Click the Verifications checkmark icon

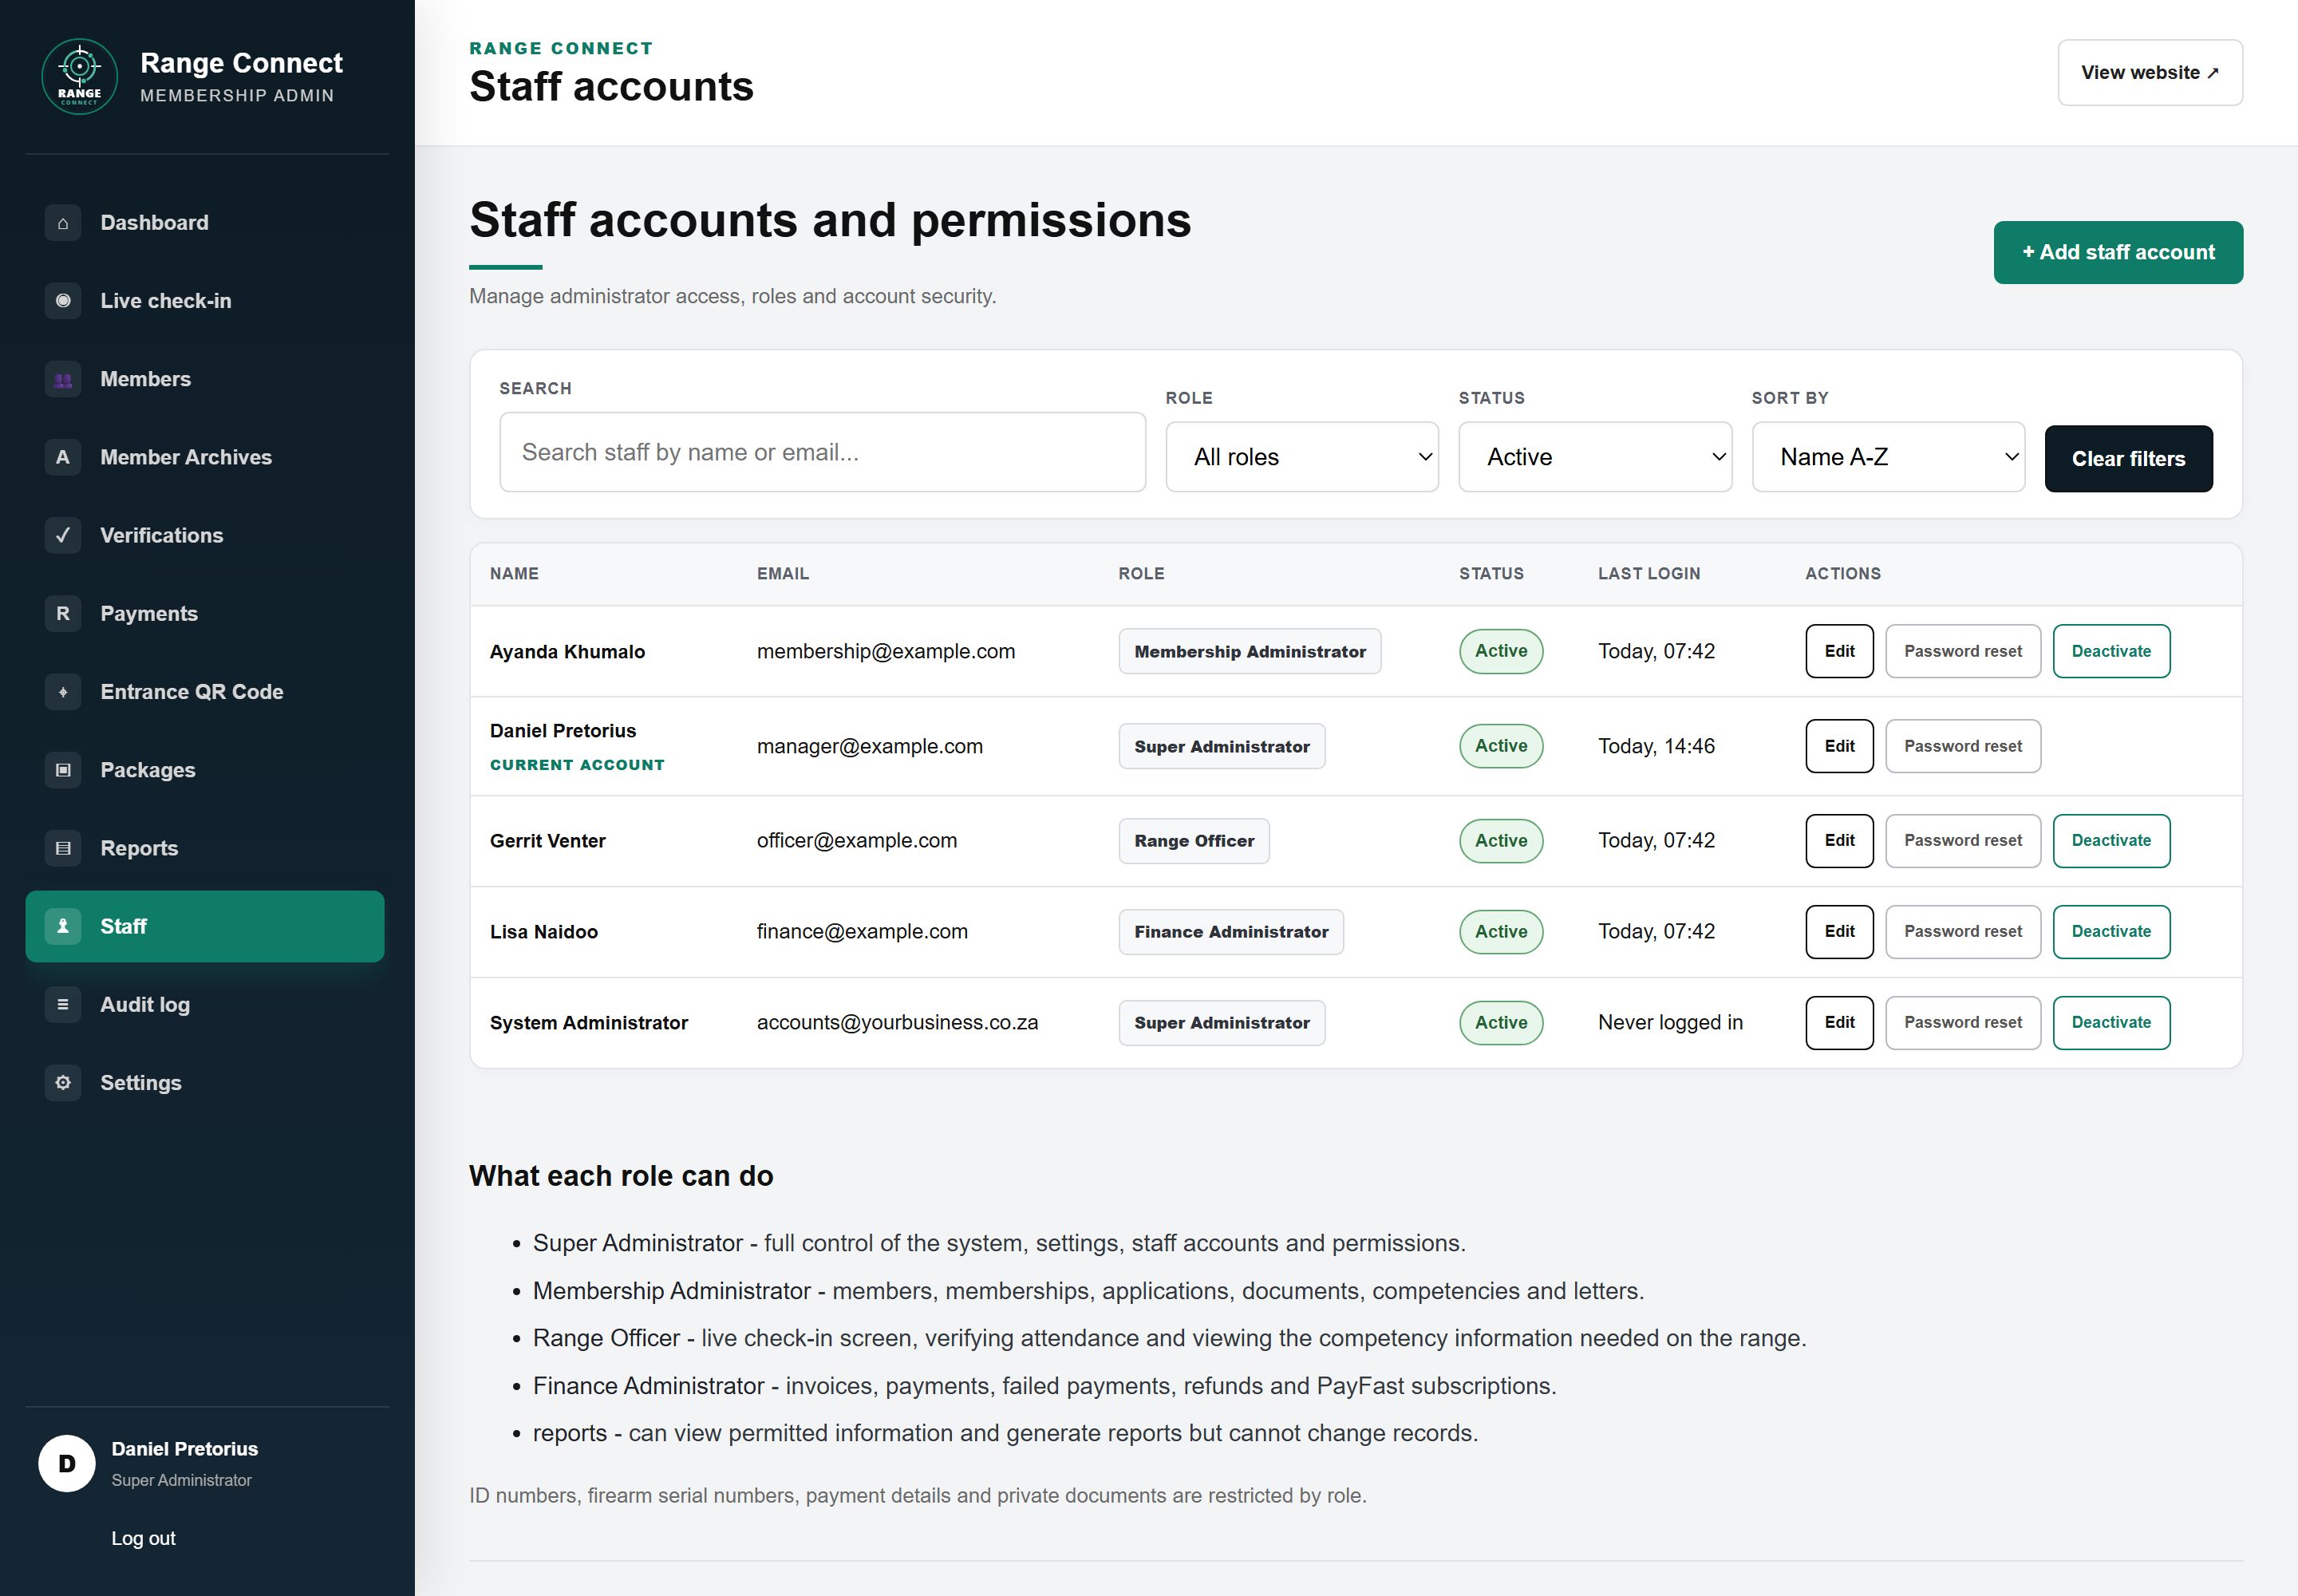[x=63, y=535]
